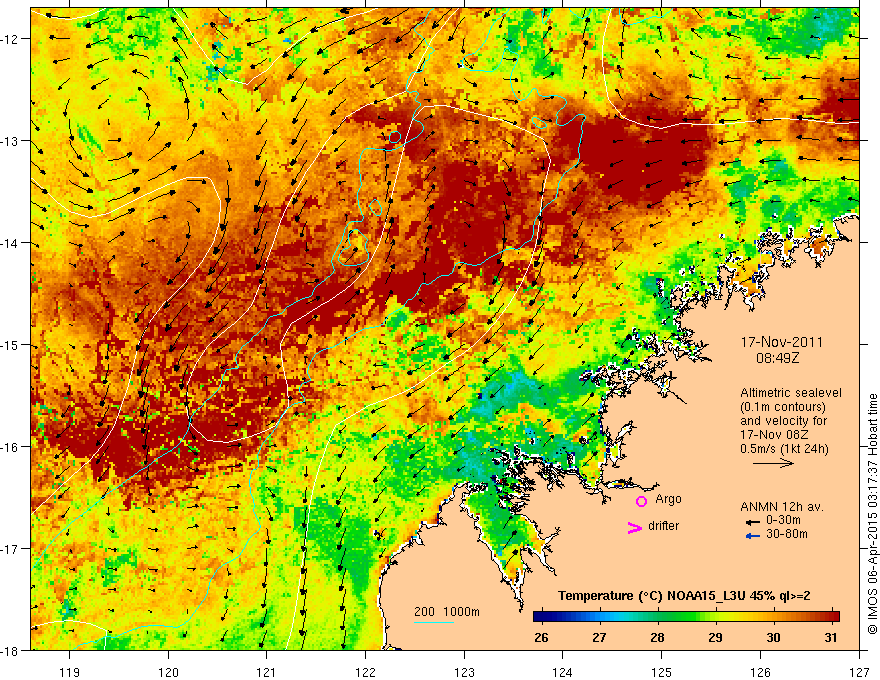
Task: Click the longitude axis label 123
Action: click(x=464, y=672)
